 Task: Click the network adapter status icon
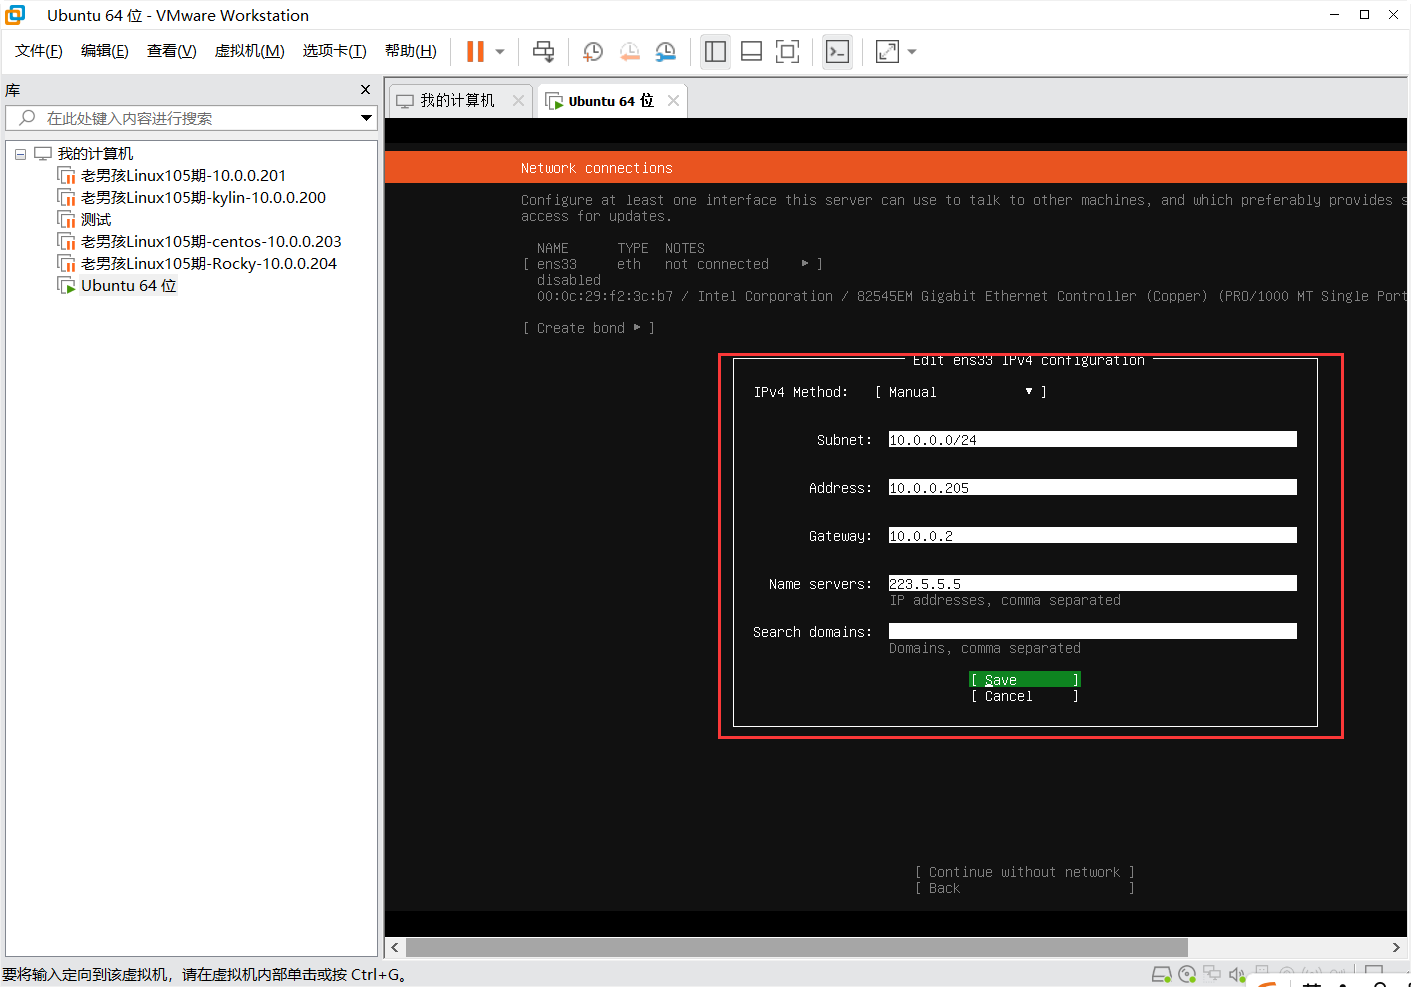pyautogui.click(x=1212, y=973)
